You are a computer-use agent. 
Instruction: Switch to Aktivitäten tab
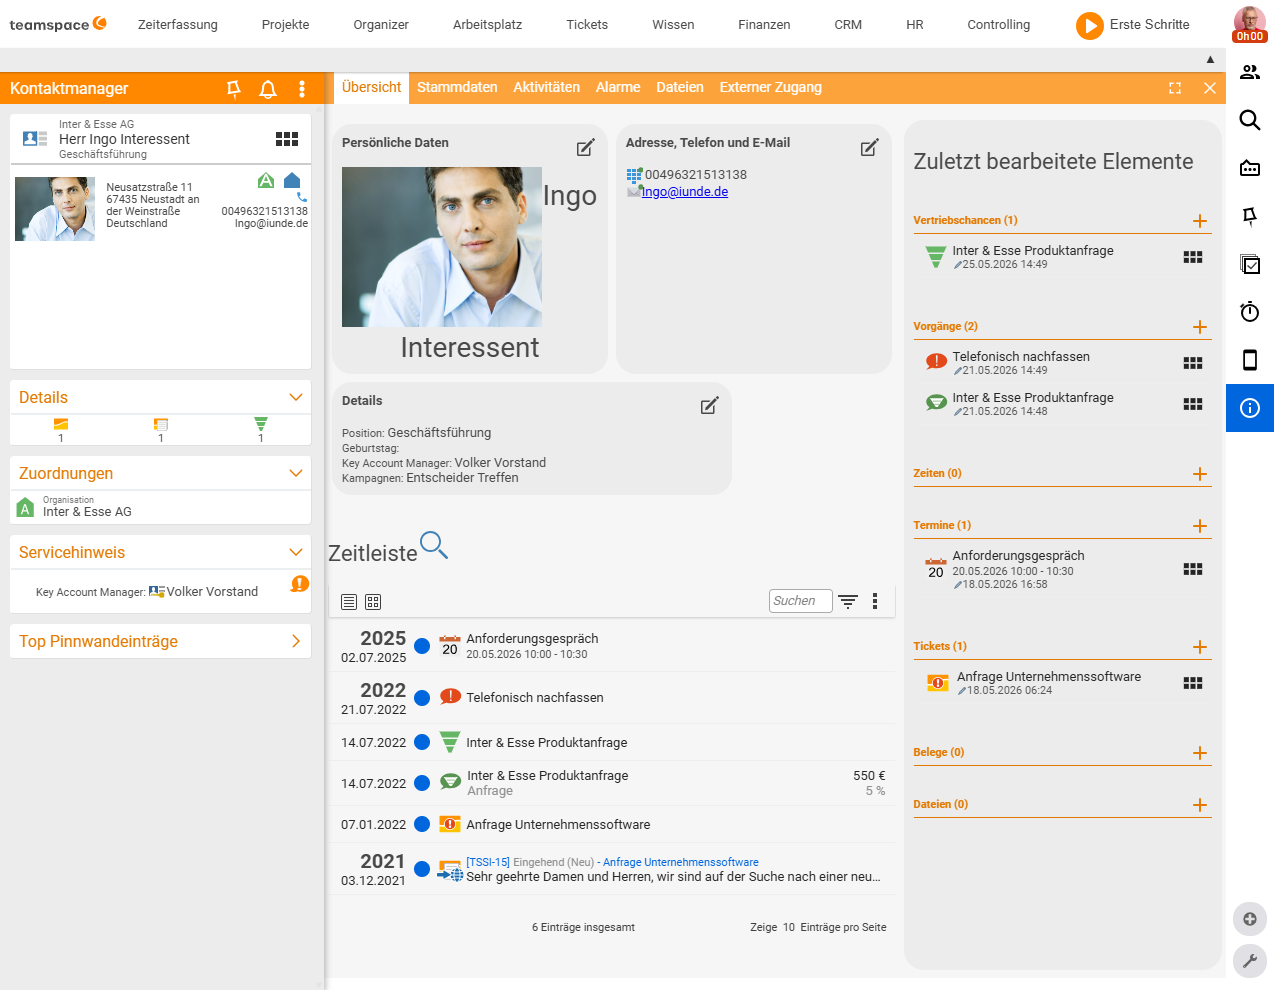click(x=546, y=88)
